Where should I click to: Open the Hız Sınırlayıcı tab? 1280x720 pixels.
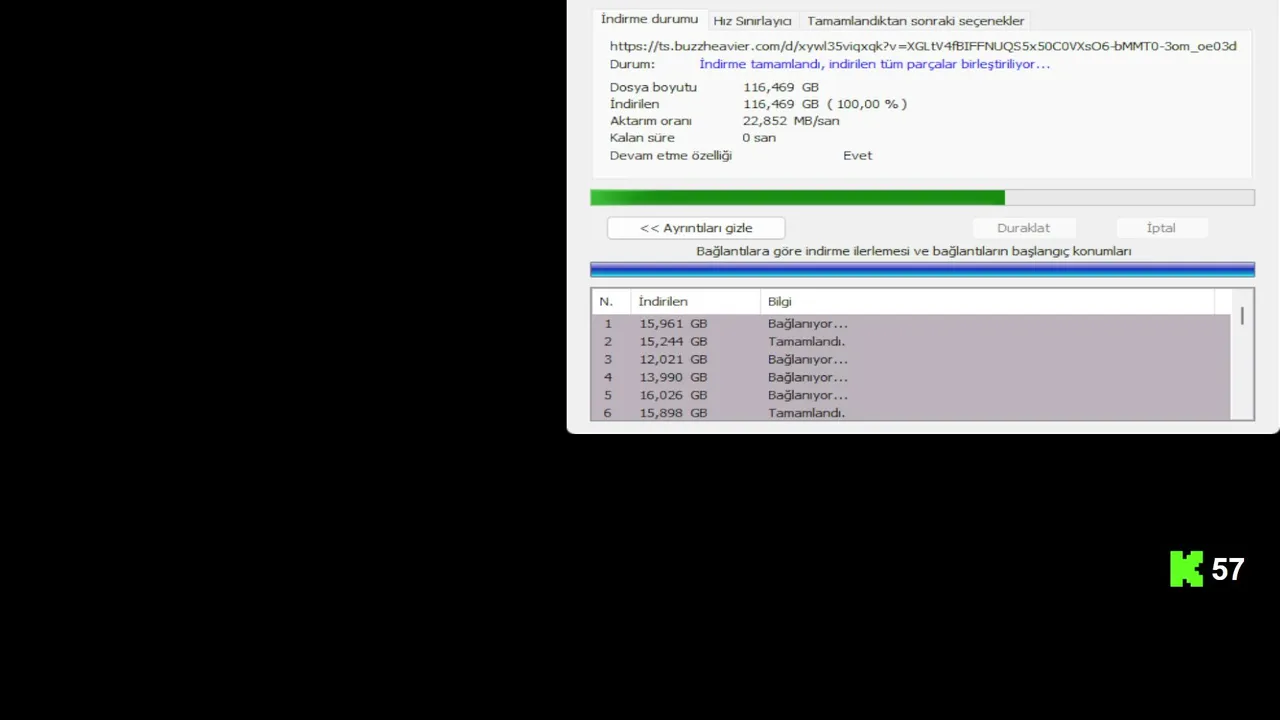(752, 21)
